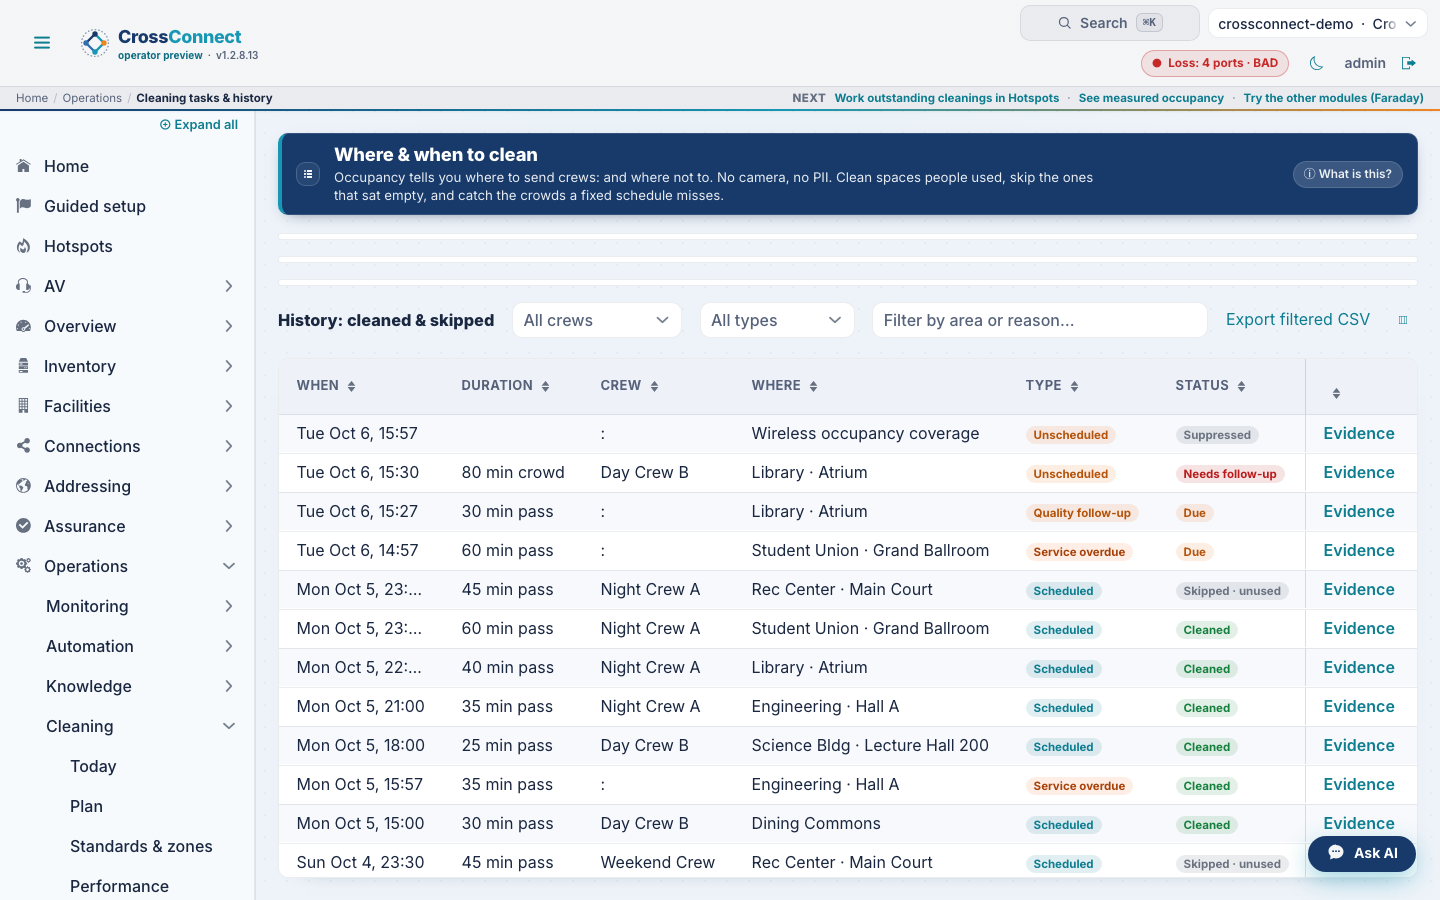This screenshot has height=900, width=1440.
Task: Open Evidence for Tue Oct 6, 15:30 row
Action: 1359,472
